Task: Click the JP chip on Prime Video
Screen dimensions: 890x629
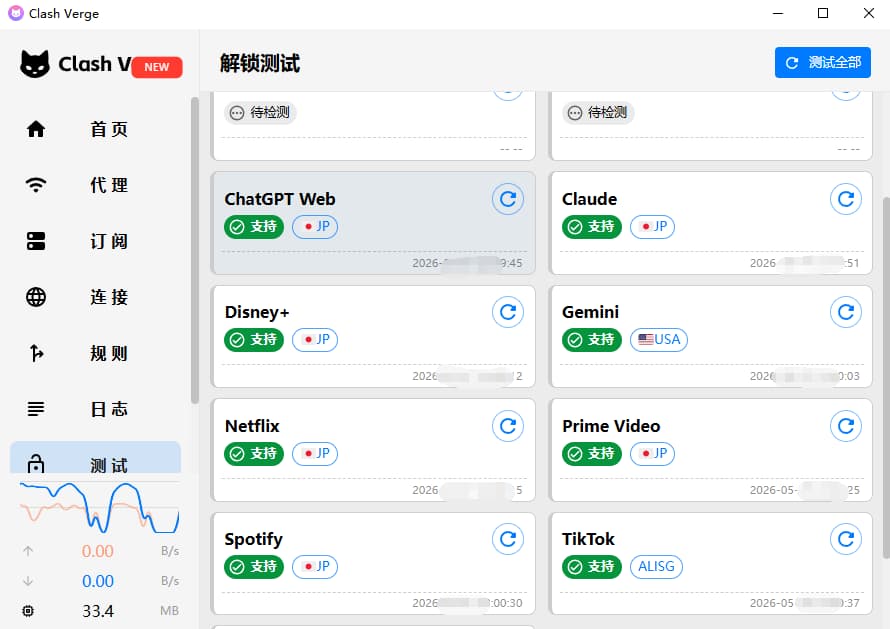Action: pos(652,454)
